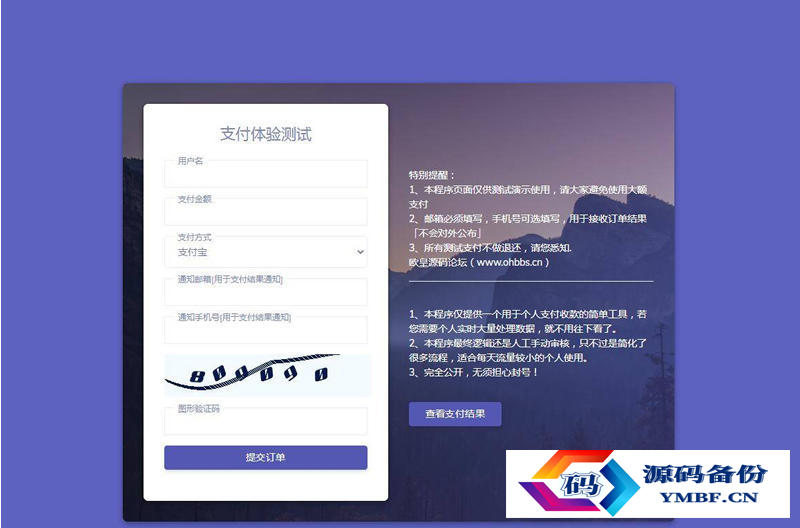Open the YMBF.CN watermark link

(709, 497)
